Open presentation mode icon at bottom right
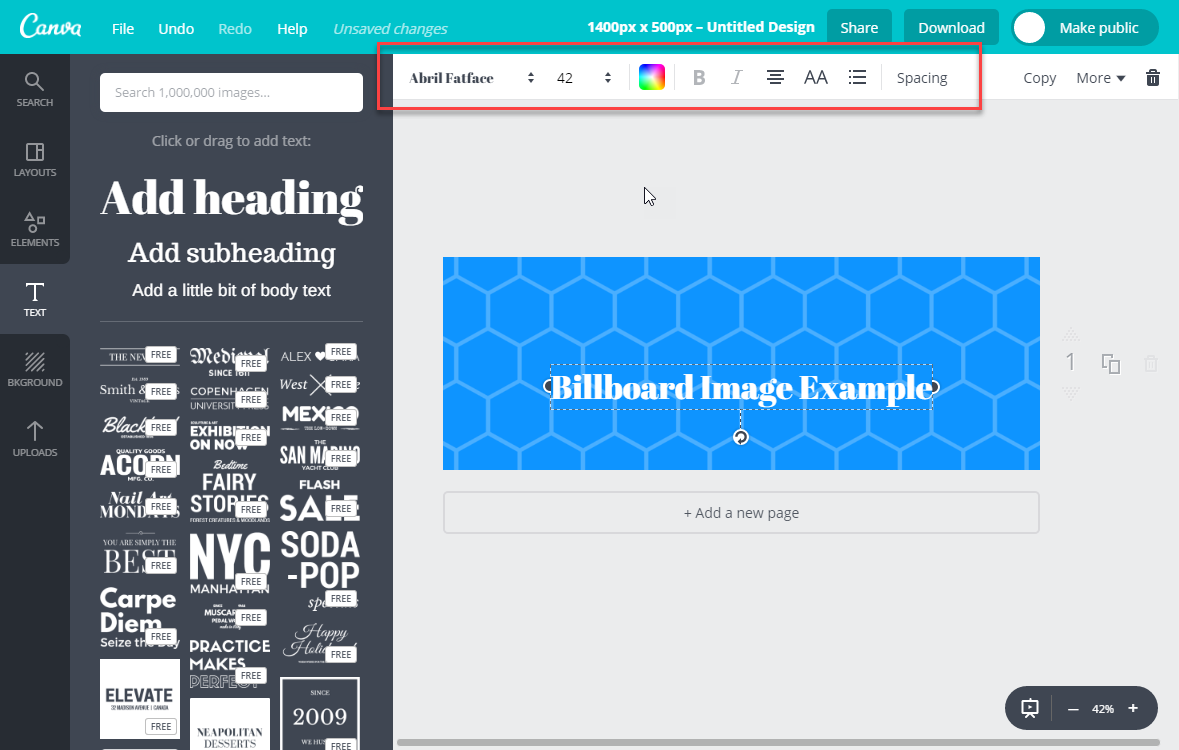This screenshot has width=1179, height=750. pyautogui.click(x=1030, y=708)
